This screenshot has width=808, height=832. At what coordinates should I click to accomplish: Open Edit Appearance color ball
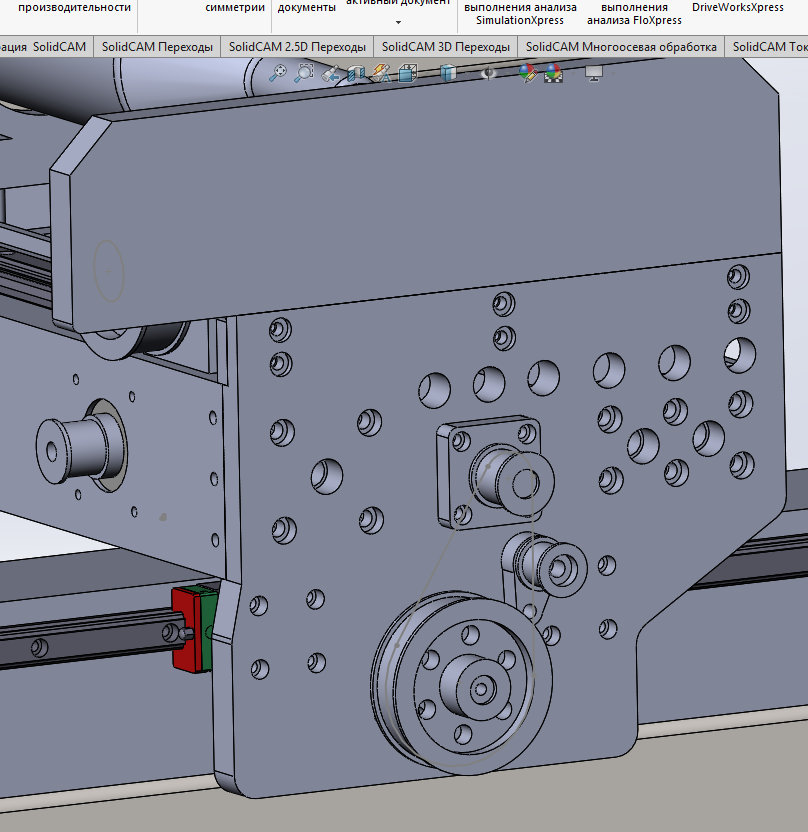click(x=527, y=73)
